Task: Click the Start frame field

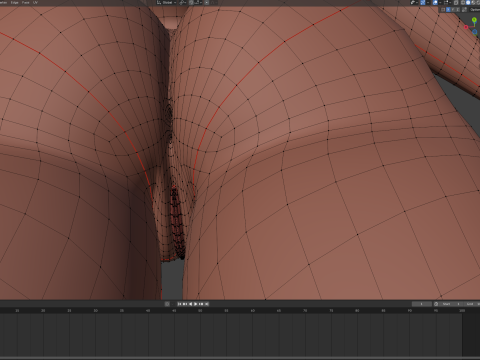Action: tap(451, 304)
